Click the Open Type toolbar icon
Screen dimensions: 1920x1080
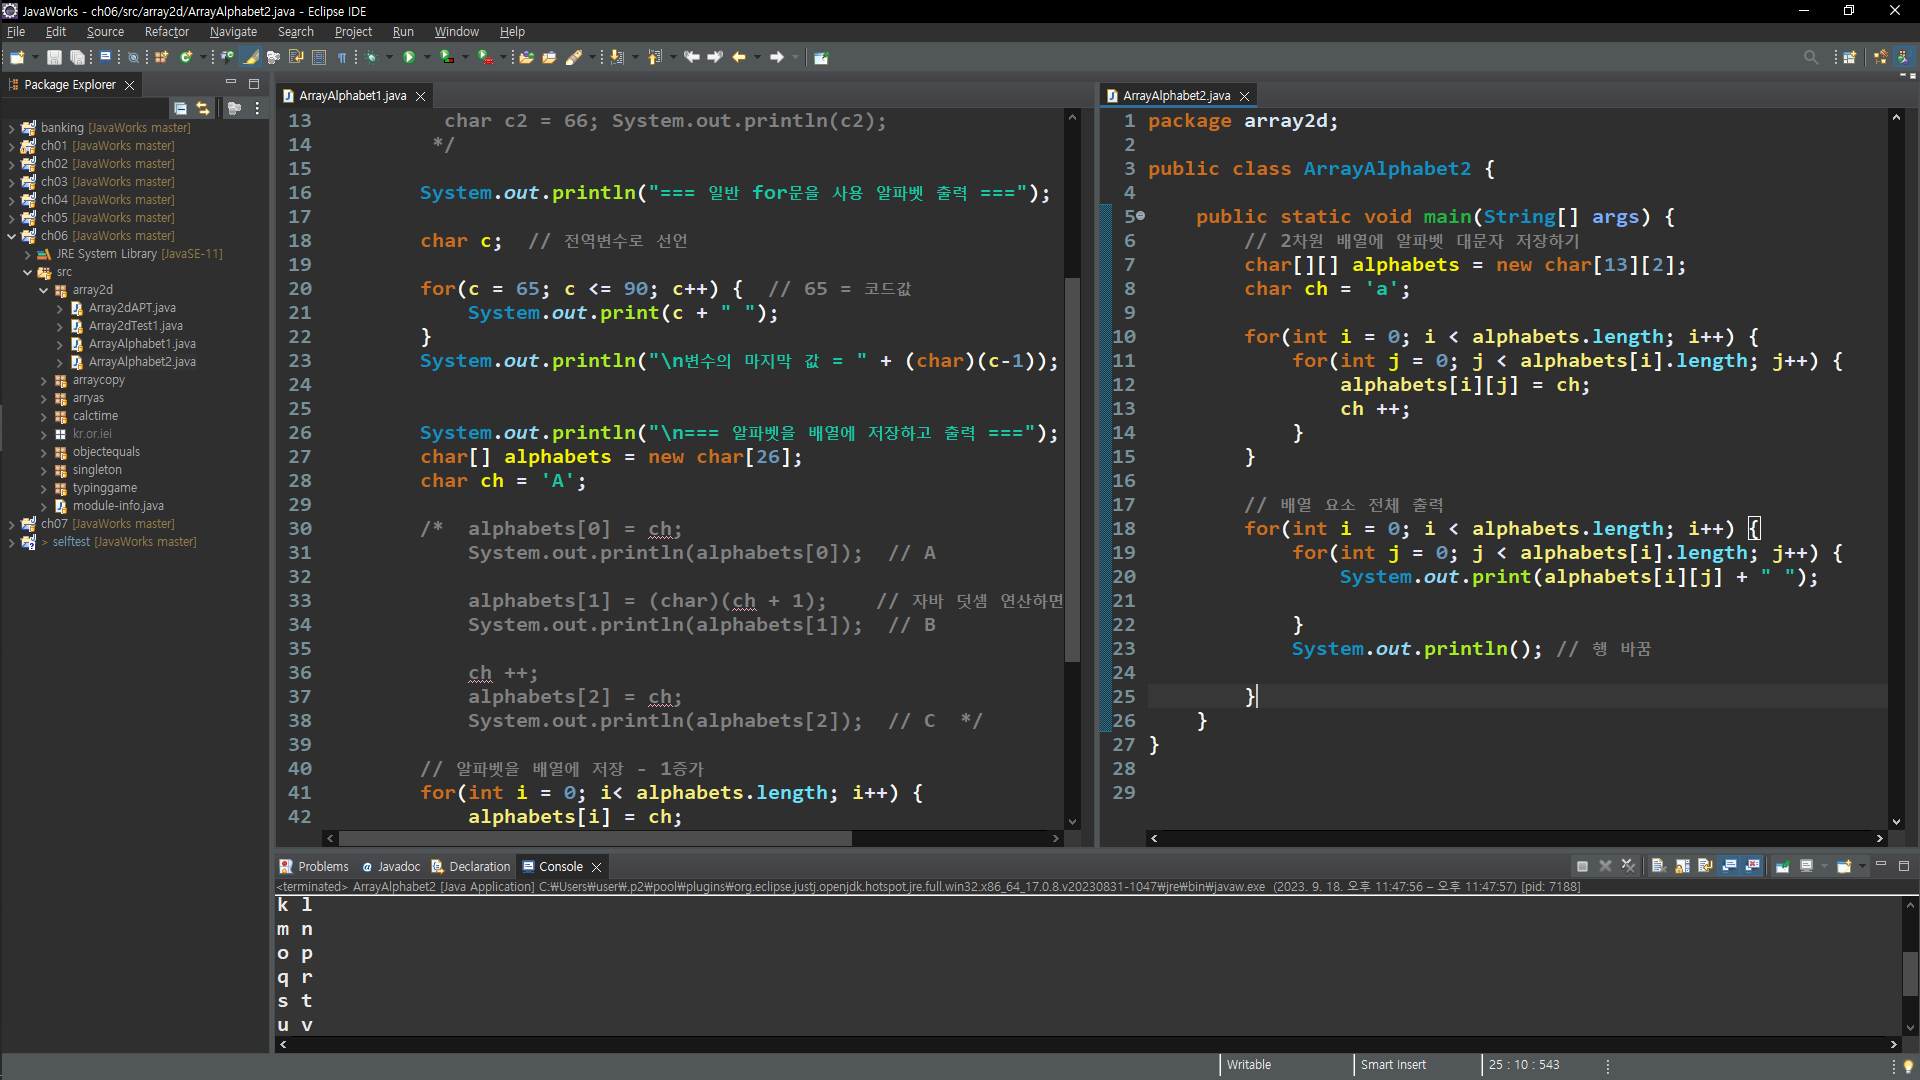click(x=526, y=57)
